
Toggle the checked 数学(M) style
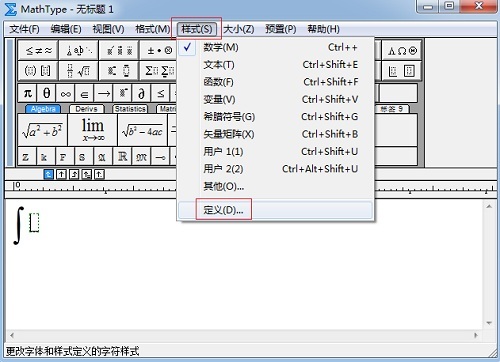[x=275, y=47]
